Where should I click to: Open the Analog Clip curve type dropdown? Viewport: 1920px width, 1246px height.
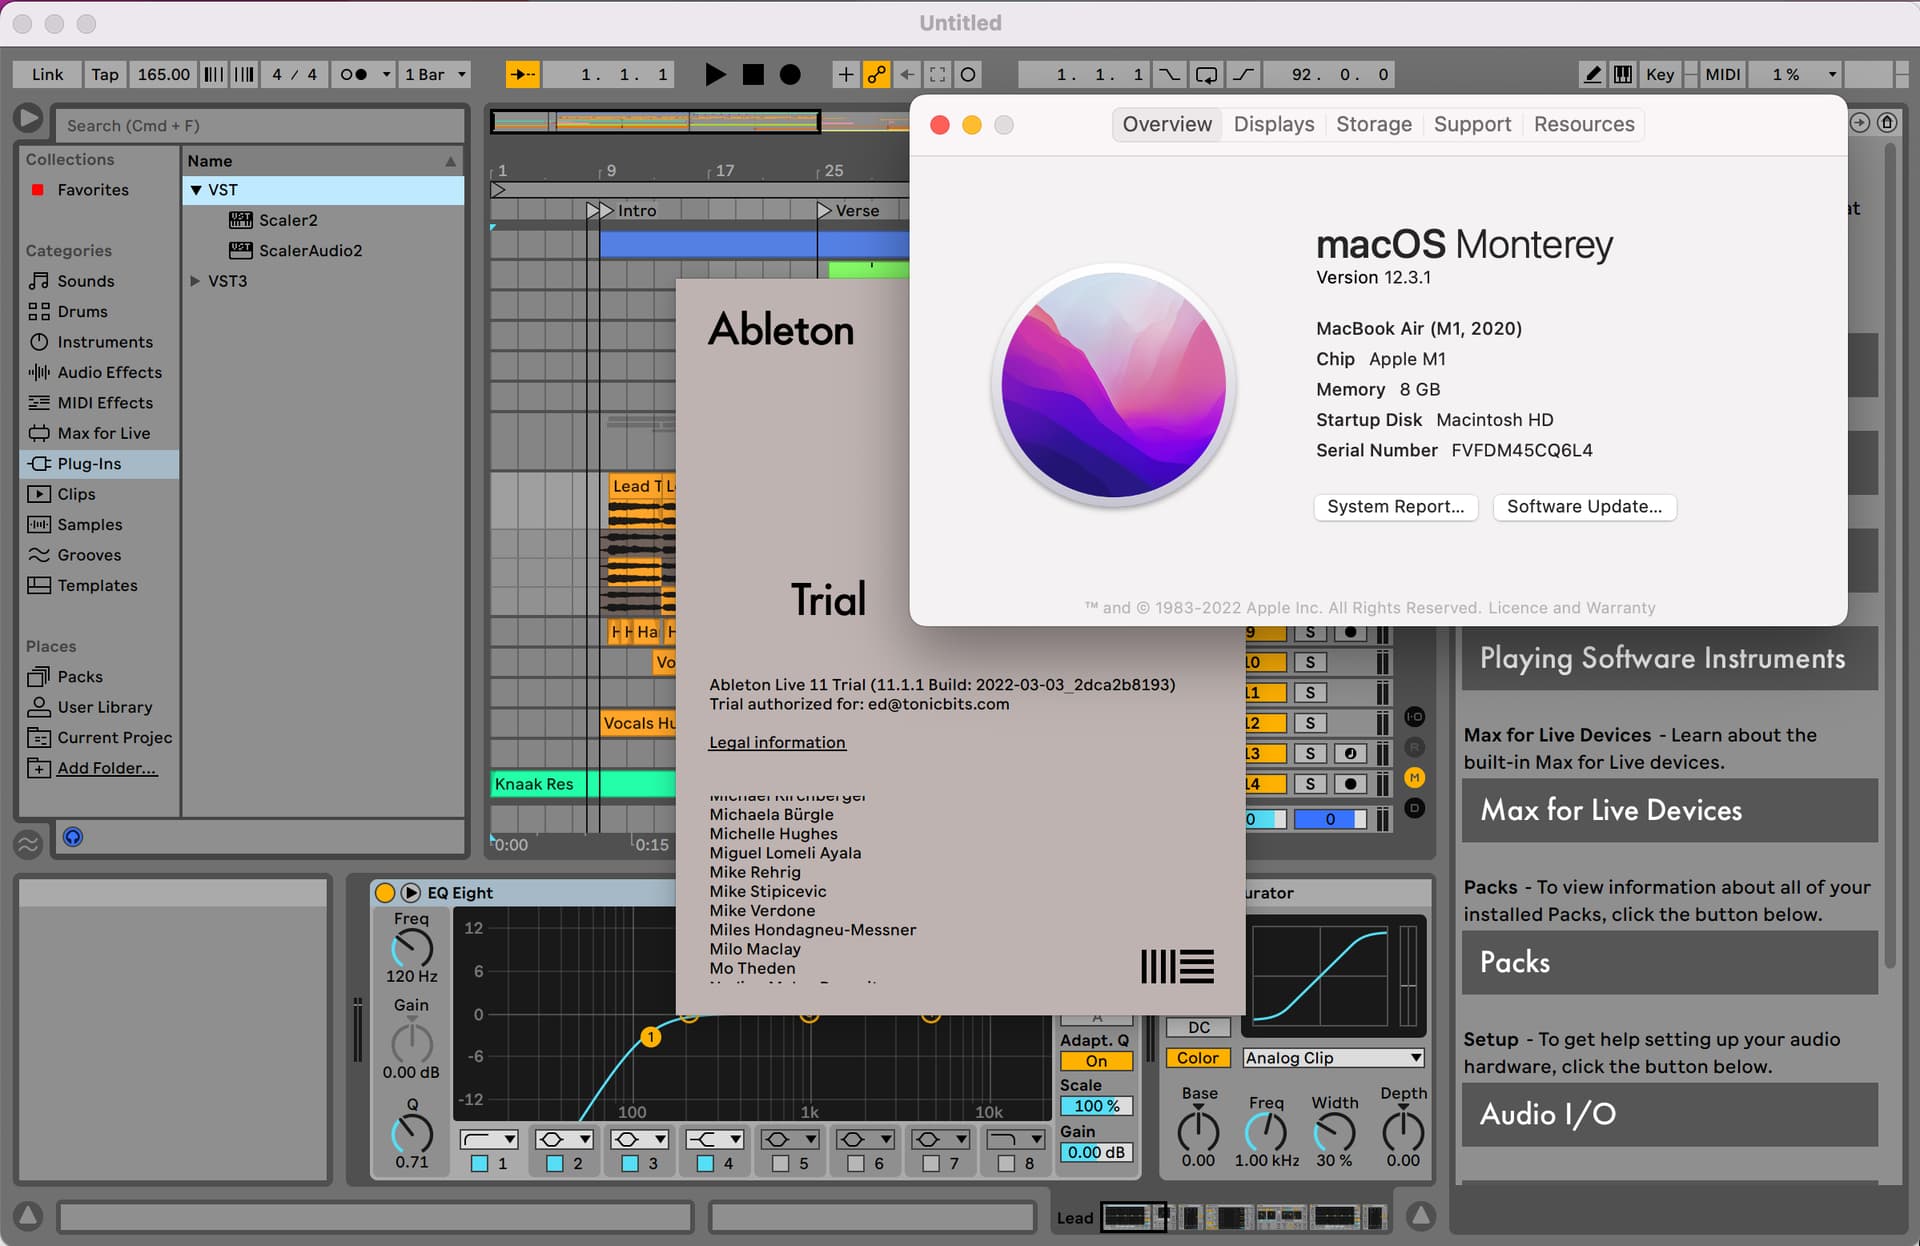(1333, 1057)
